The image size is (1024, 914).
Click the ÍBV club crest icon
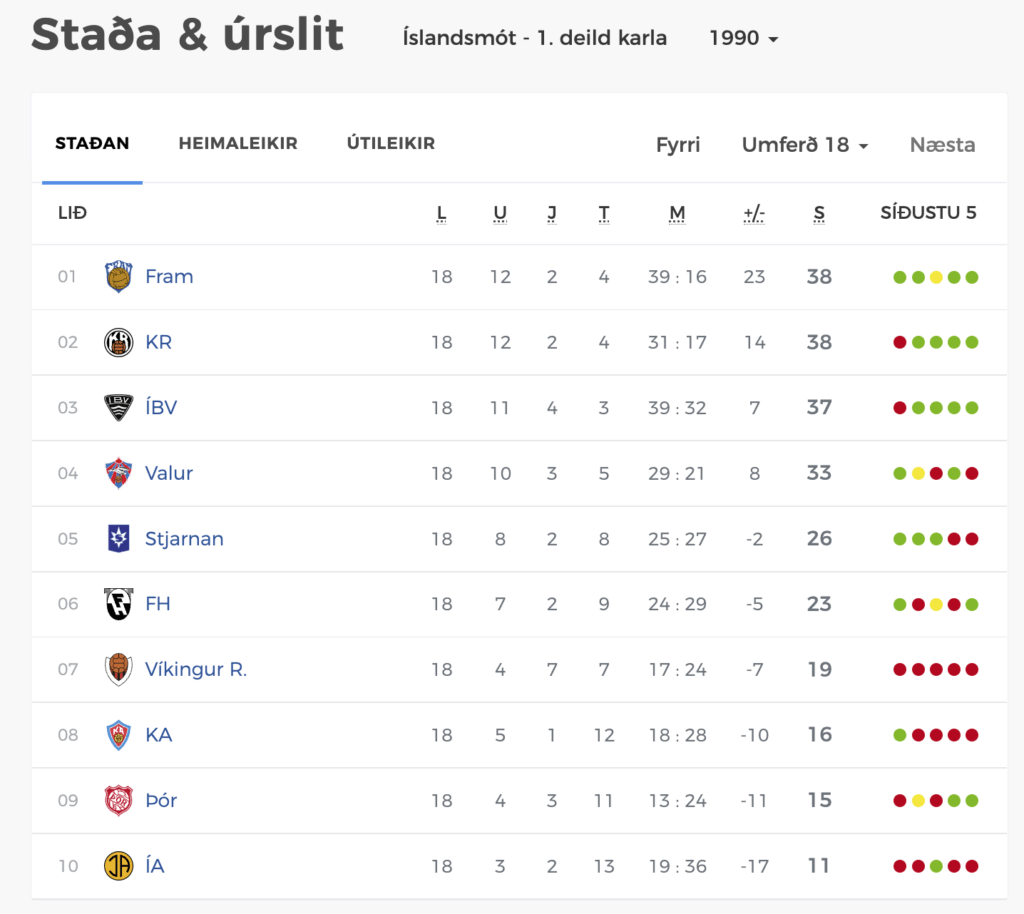(118, 407)
